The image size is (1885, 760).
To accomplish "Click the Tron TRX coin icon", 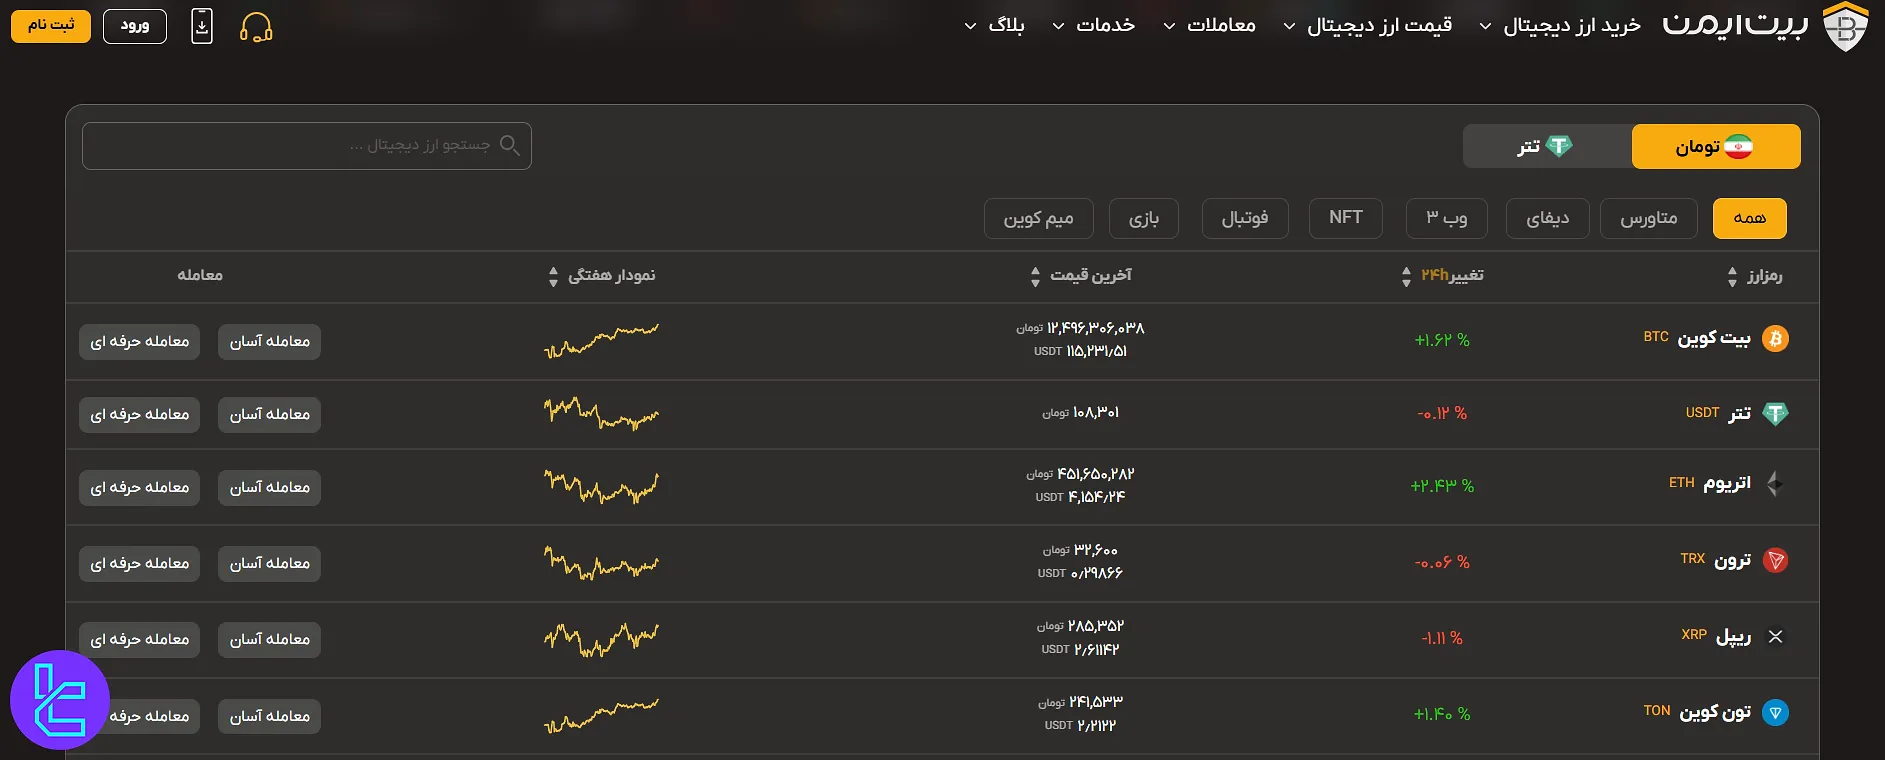I will [x=1775, y=561].
